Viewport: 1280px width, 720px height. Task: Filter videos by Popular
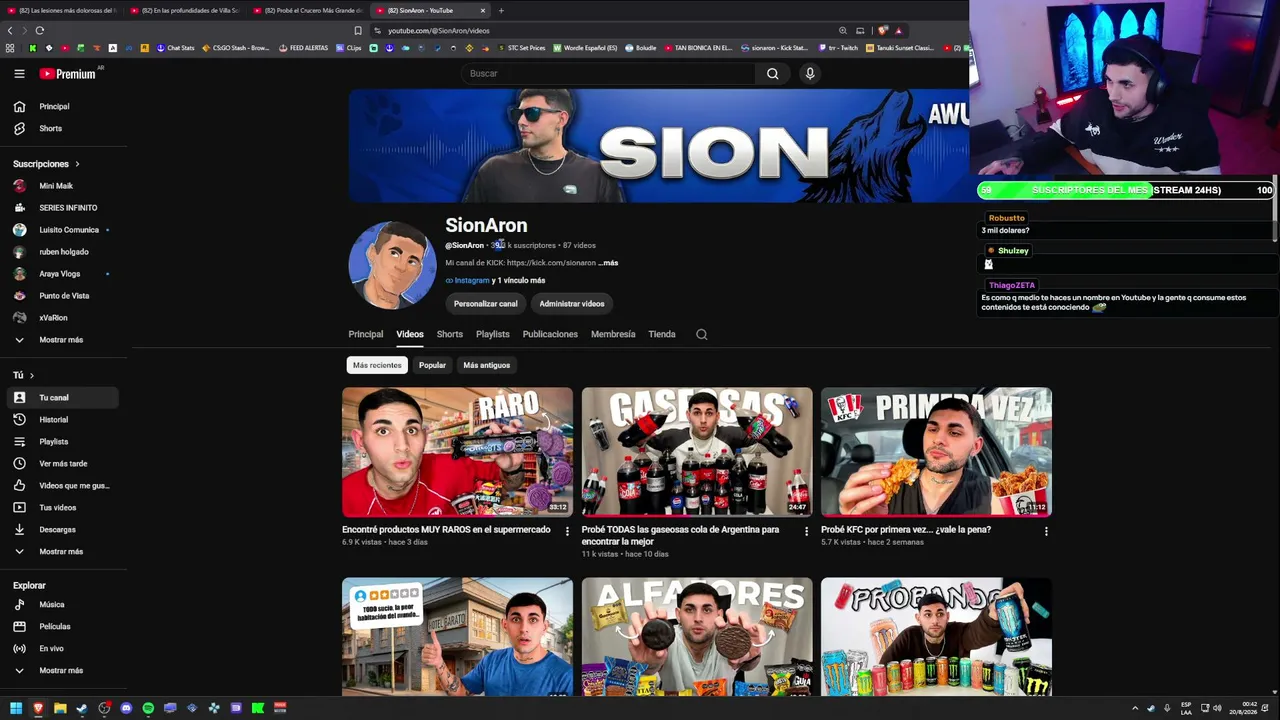coord(432,365)
